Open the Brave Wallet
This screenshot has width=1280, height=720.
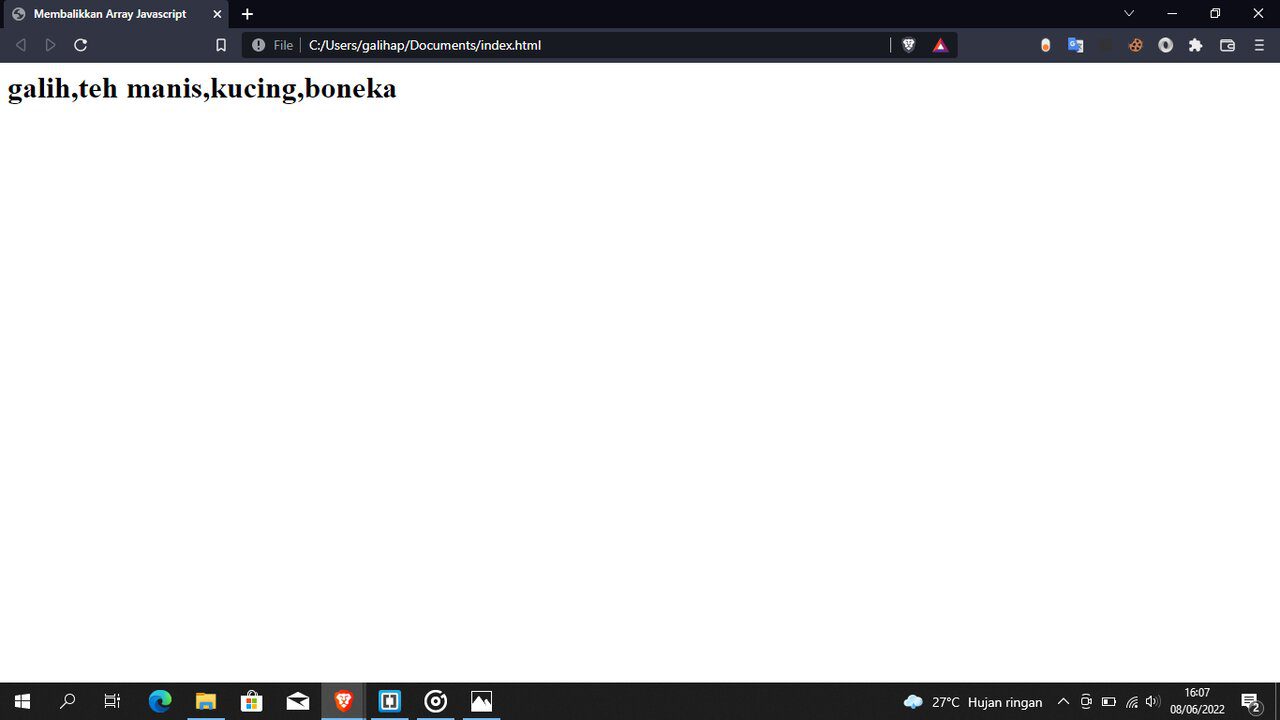pos(1227,45)
